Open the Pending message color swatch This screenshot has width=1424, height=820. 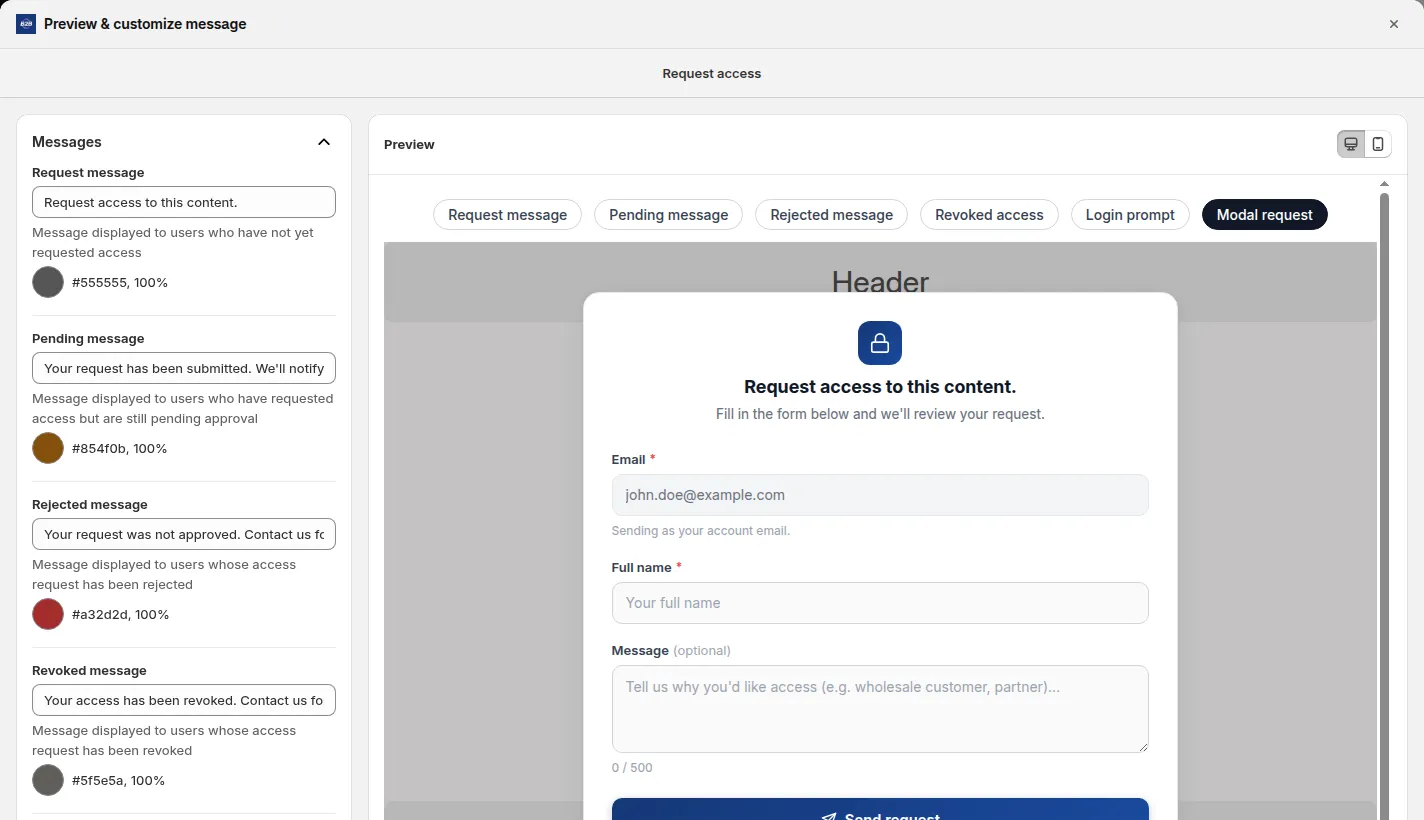[x=48, y=448]
